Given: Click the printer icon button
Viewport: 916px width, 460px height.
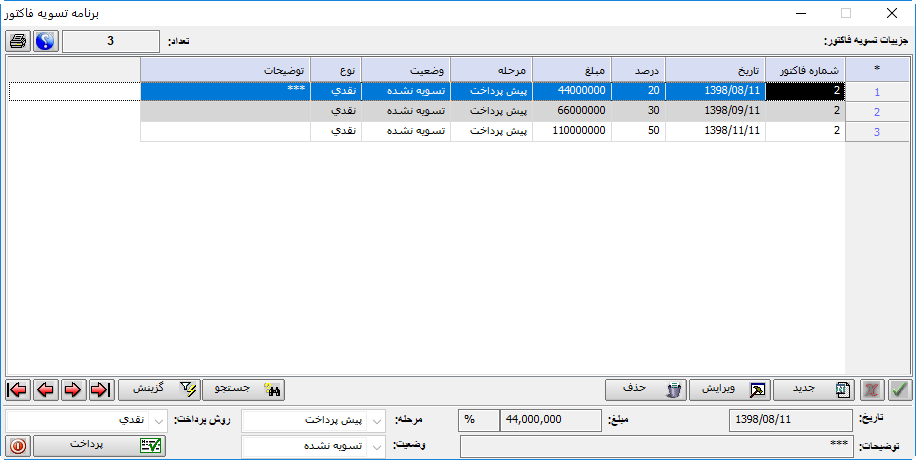Looking at the screenshot, I should (x=18, y=41).
